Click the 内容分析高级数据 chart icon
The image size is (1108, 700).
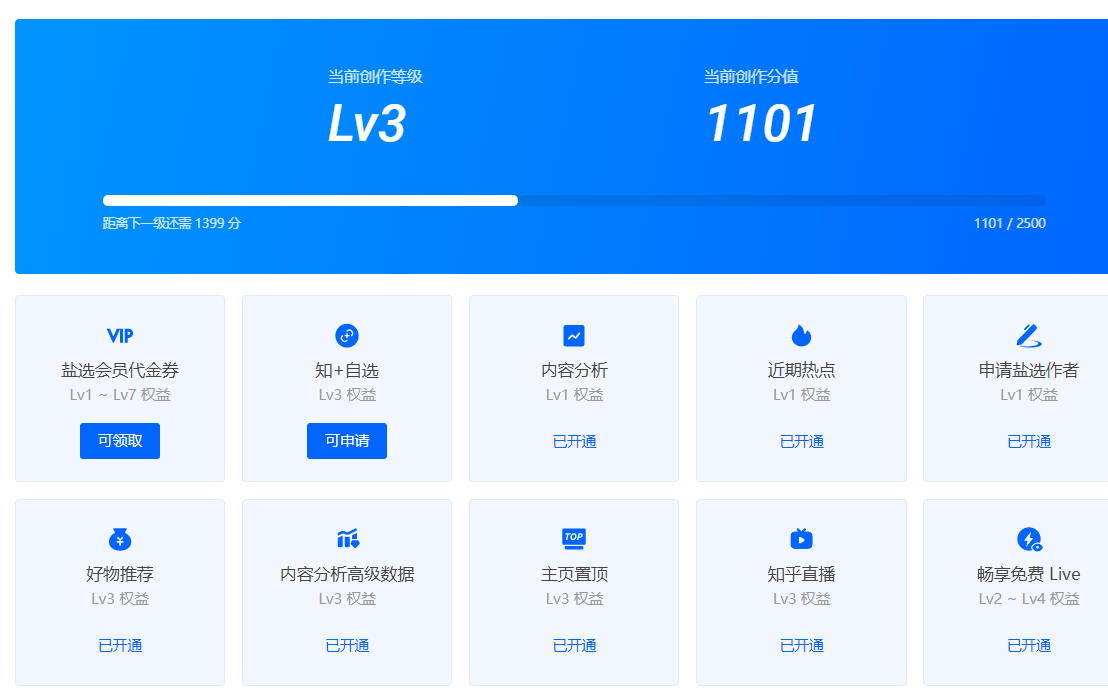347,540
